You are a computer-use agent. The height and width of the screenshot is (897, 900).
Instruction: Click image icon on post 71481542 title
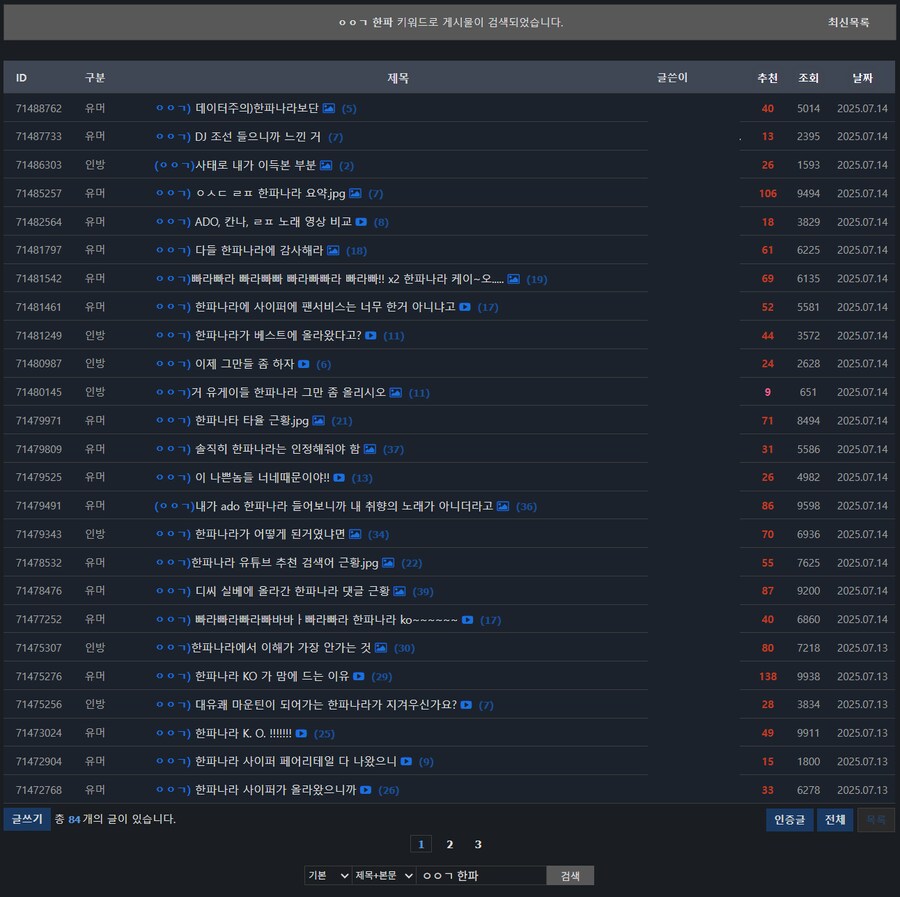point(514,279)
